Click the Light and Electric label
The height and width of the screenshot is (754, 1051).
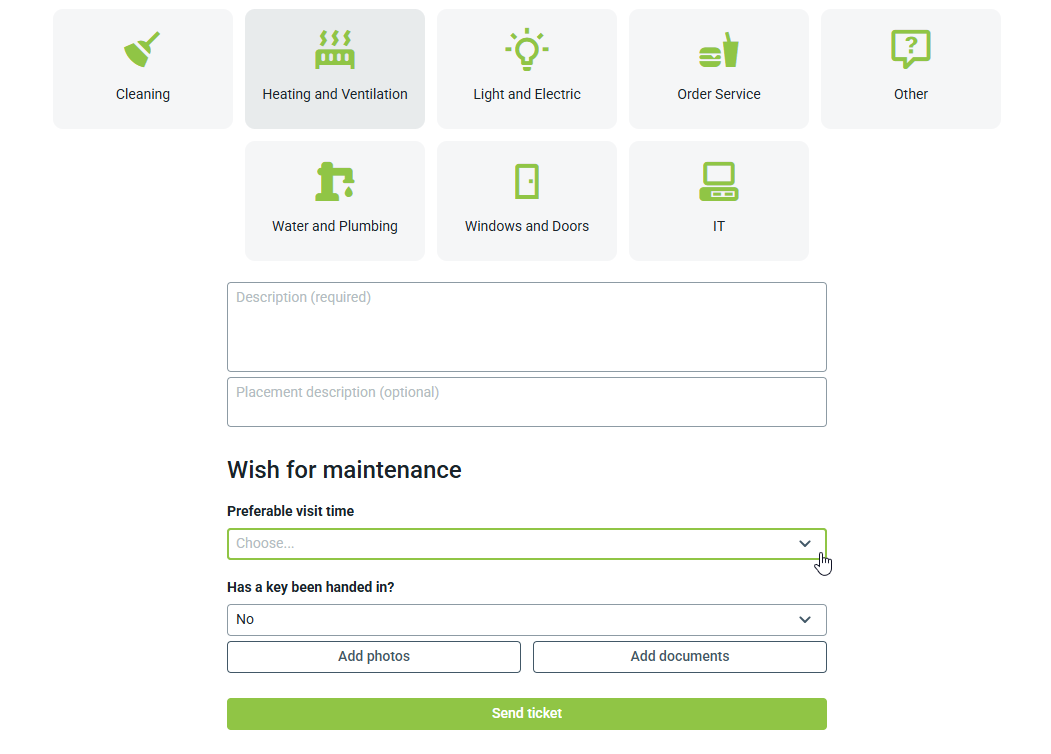(x=527, y=94)
